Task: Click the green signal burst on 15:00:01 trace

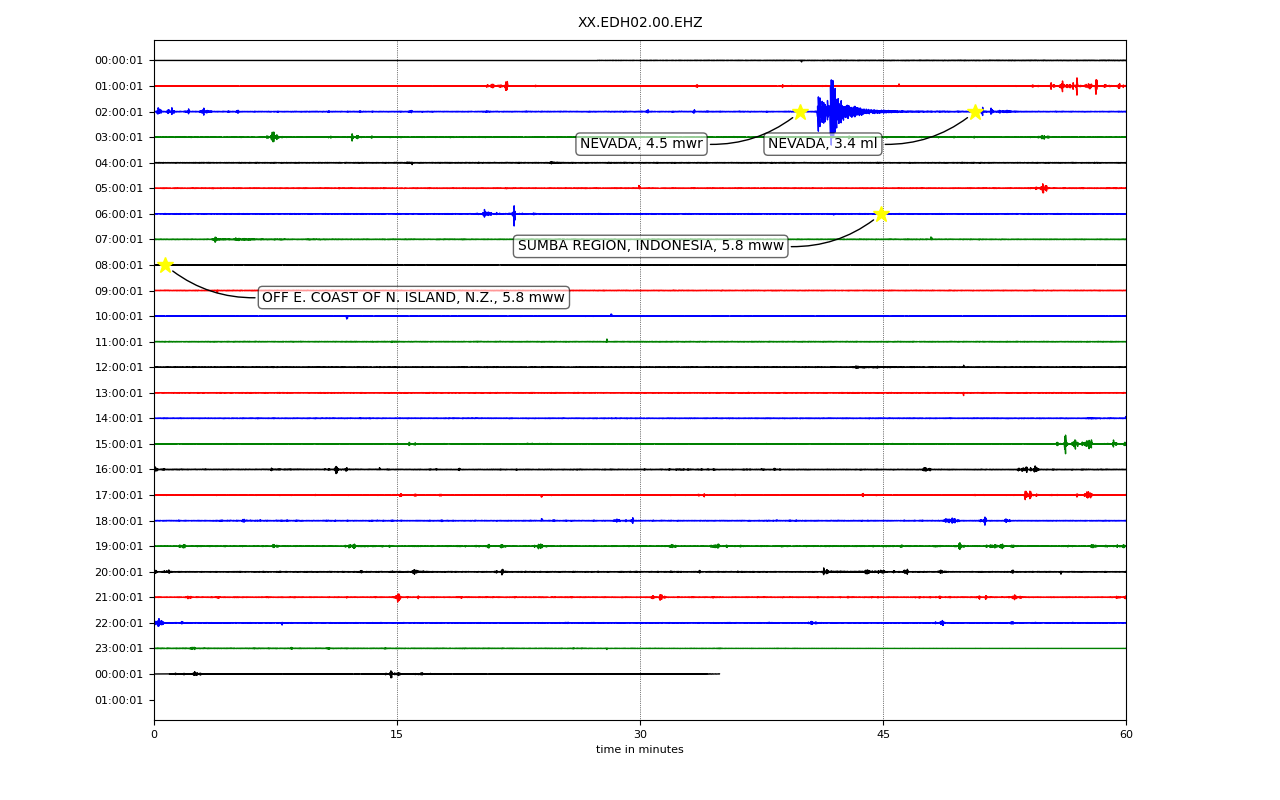Action: (1085, 443)
